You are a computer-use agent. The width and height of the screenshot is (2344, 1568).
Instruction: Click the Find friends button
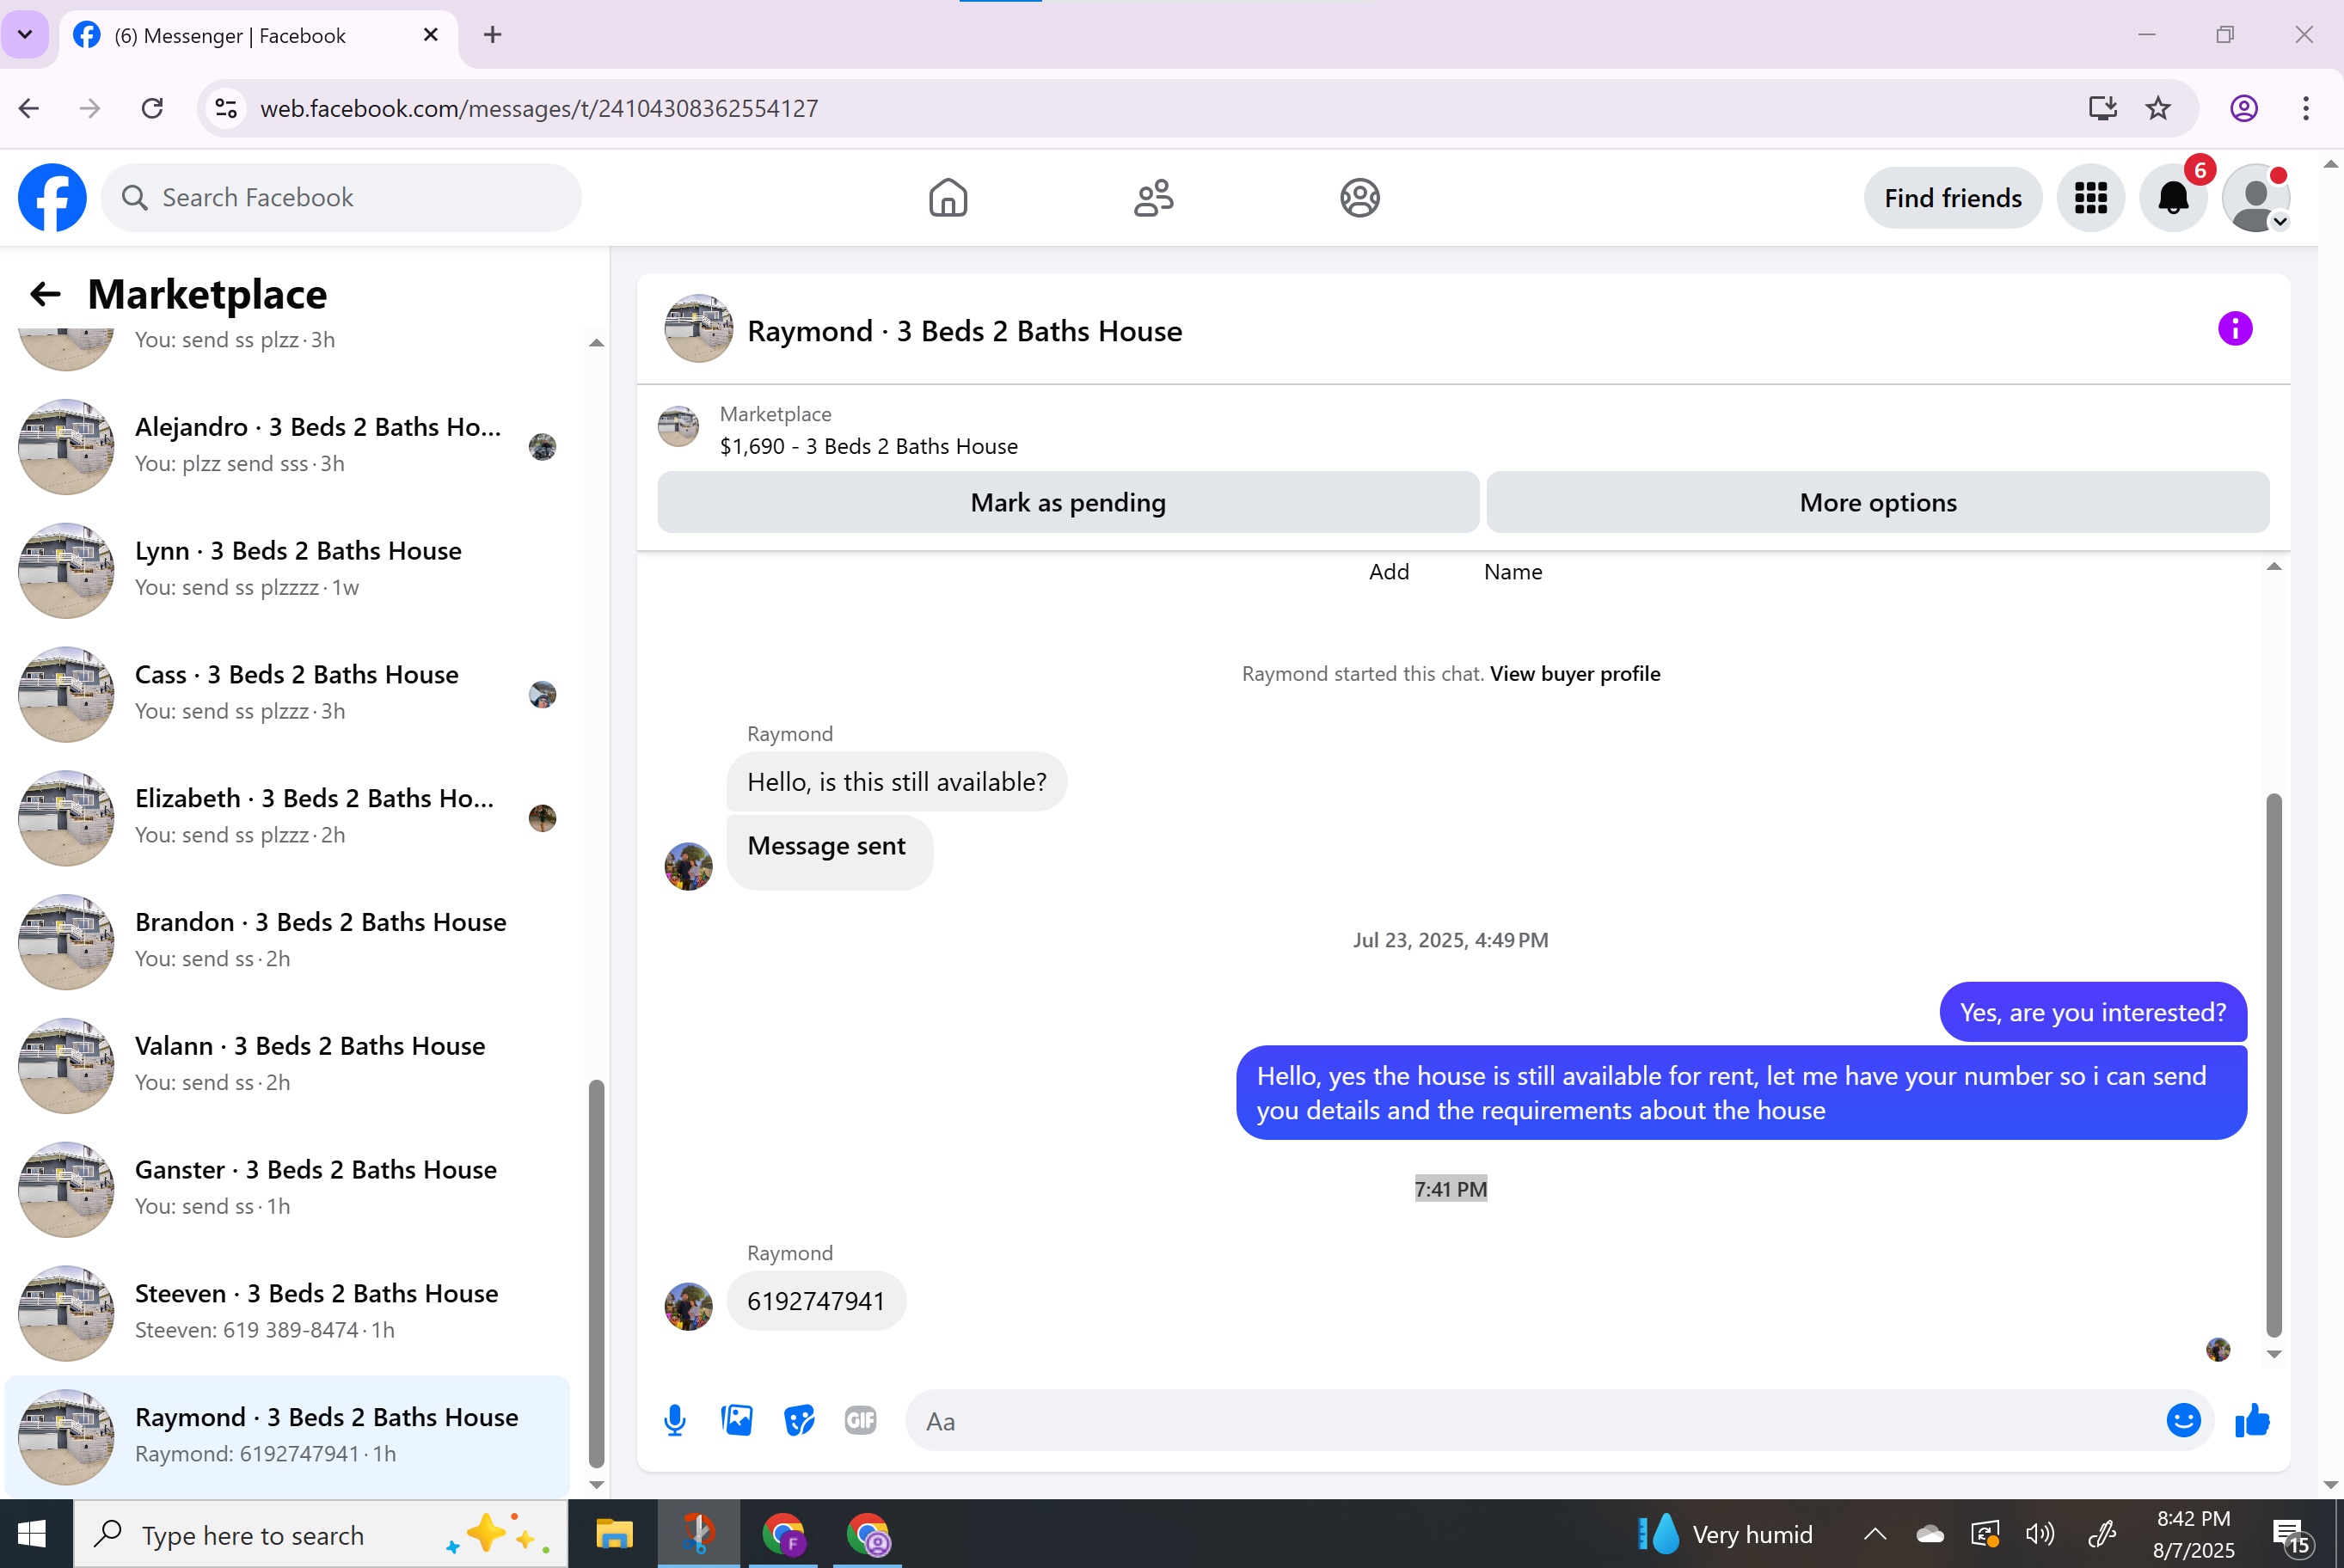[1952, 197]
